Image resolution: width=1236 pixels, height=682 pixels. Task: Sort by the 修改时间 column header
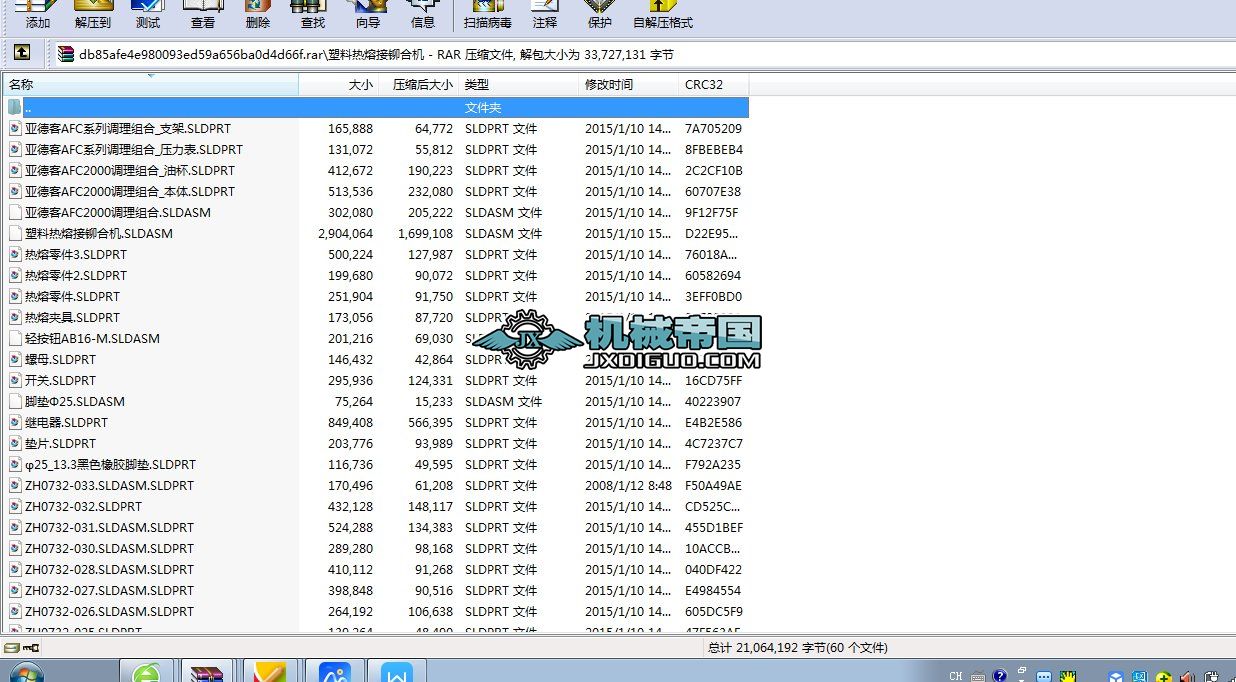(x=628, y=85)
